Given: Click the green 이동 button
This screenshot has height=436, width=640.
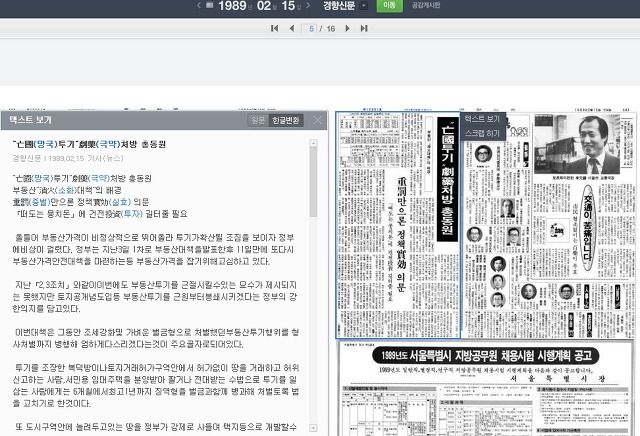Looking at the screenshot, I should point(389,5).
